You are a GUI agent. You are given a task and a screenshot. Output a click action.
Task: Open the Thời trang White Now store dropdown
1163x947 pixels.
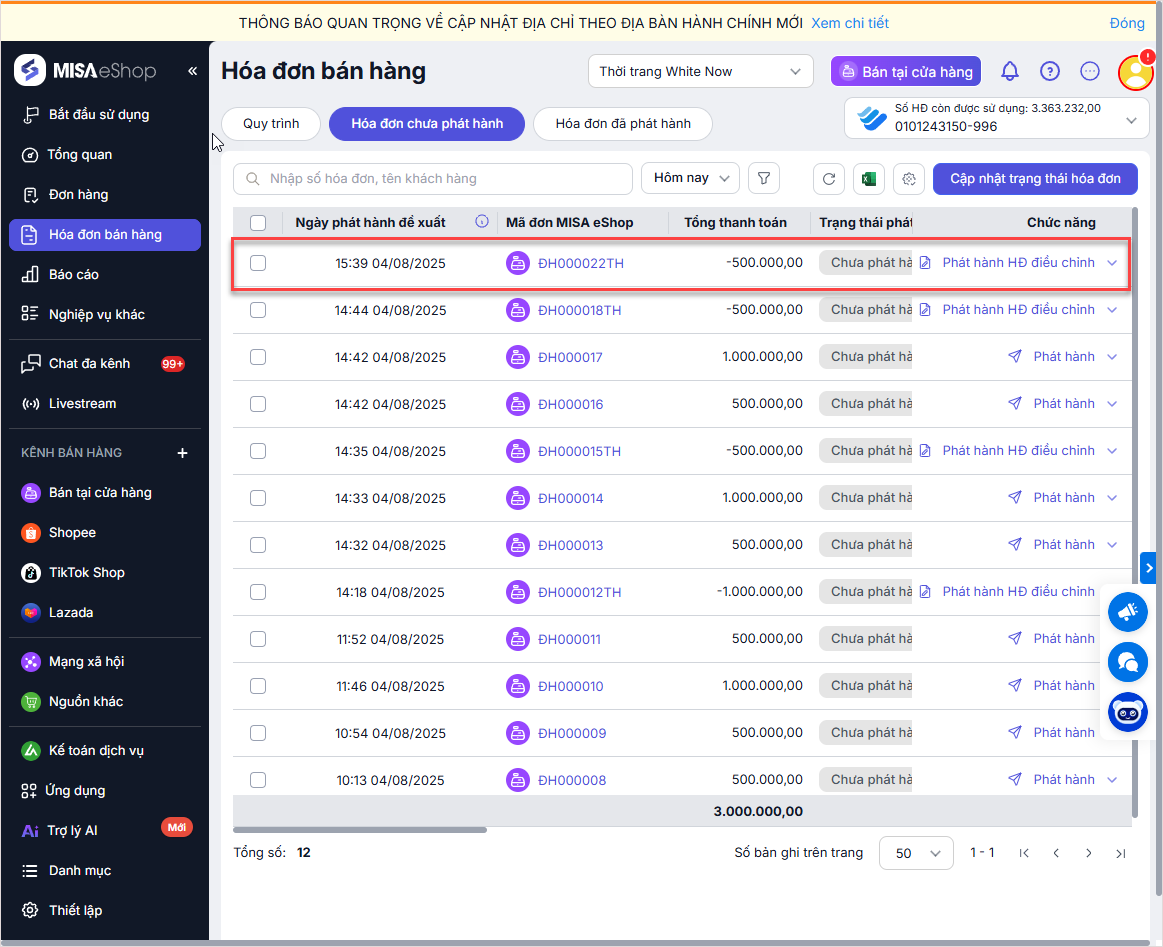click(700, 71)
